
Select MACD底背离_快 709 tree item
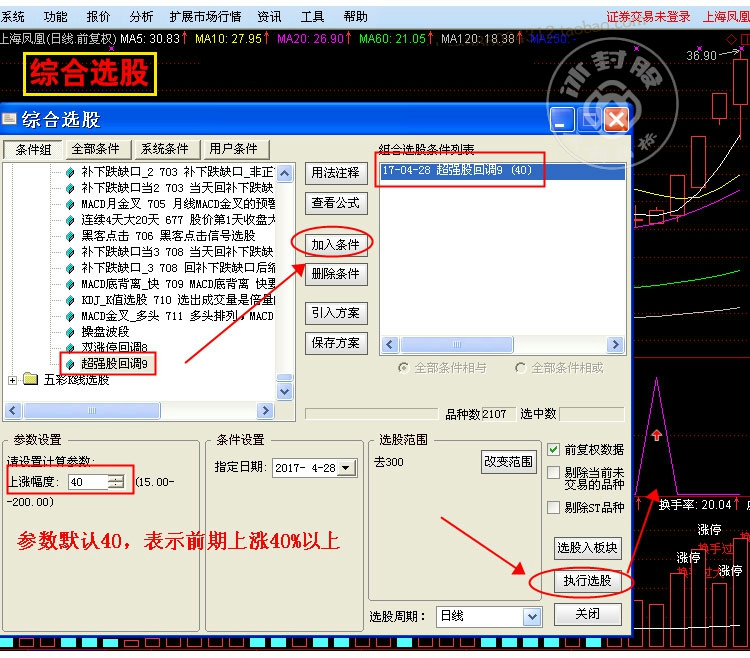tap(177, 284)
